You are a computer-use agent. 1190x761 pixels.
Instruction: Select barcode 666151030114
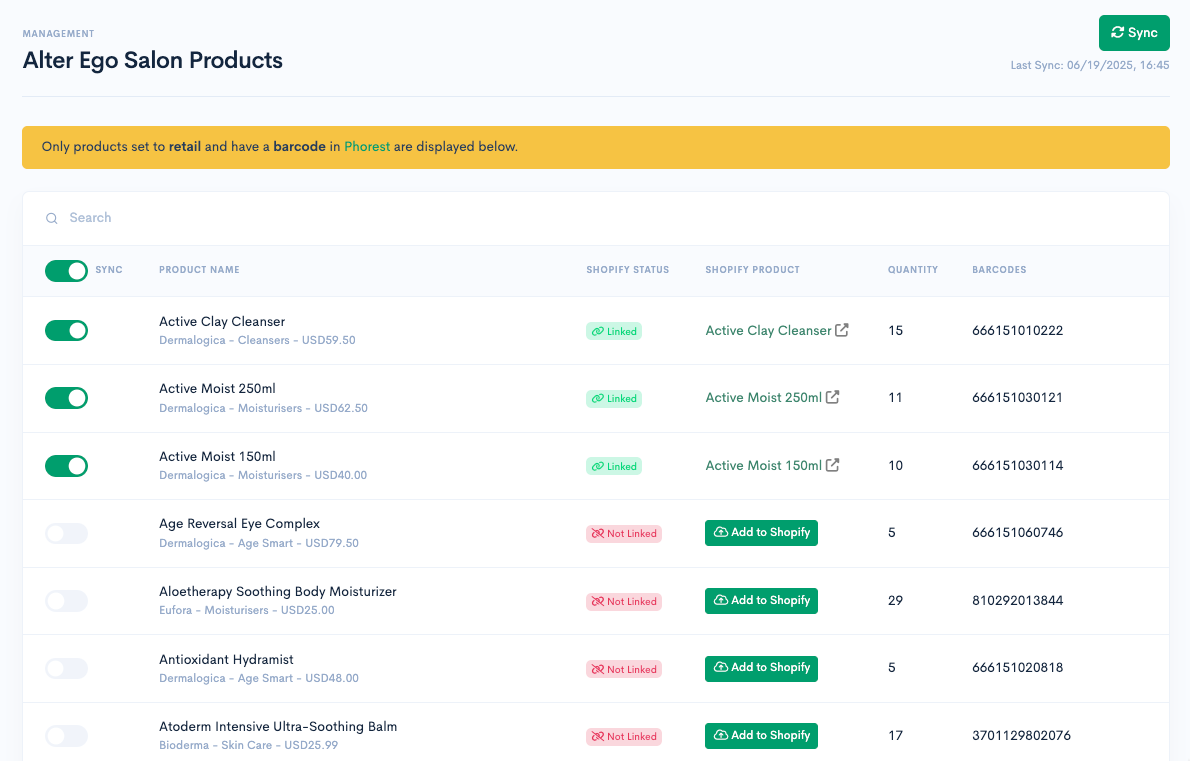(x=1018, y=466)
